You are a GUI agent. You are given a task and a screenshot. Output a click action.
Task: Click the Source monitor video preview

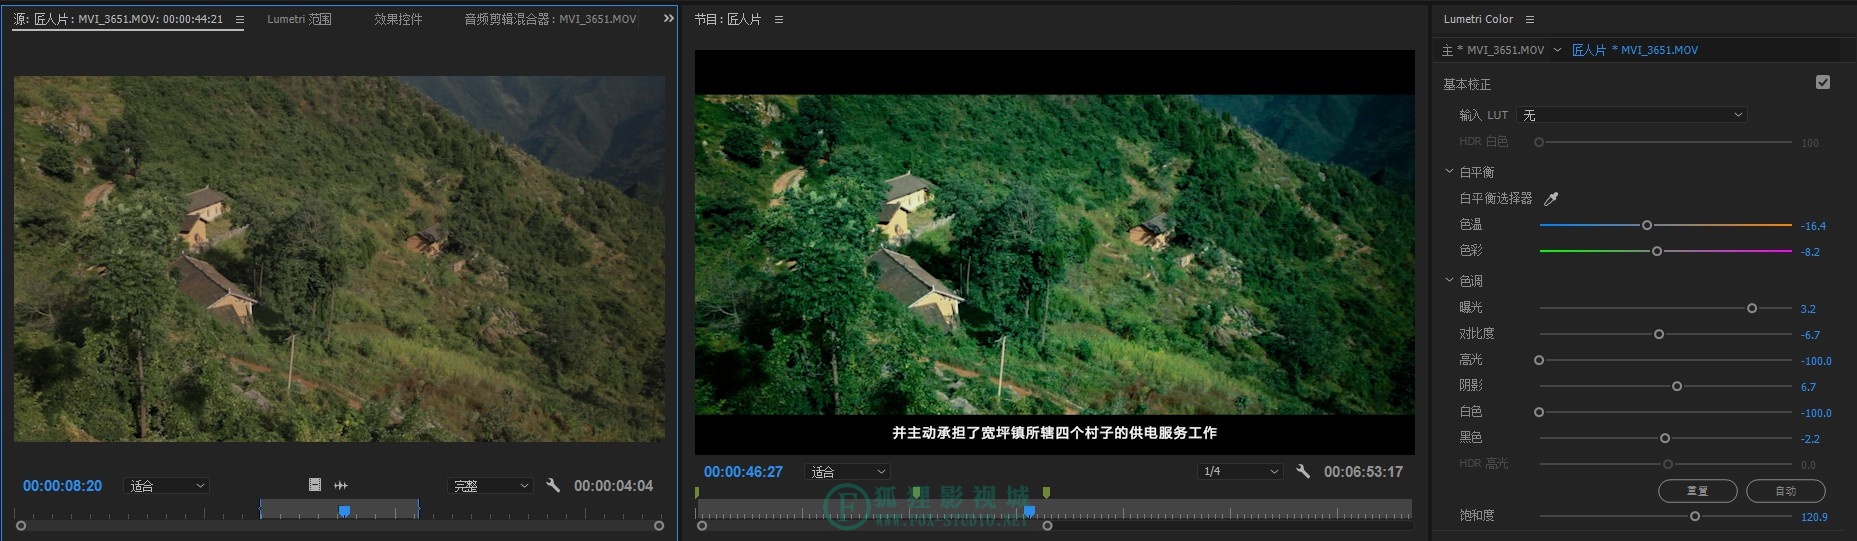[x=339, y=259]
